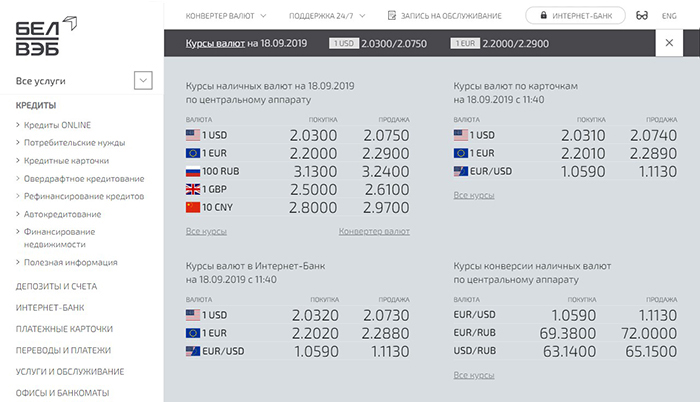Expand the Все услуги dropdown arrow
Viewport: 700px width, 402px height.
click(x=142, y=81)
